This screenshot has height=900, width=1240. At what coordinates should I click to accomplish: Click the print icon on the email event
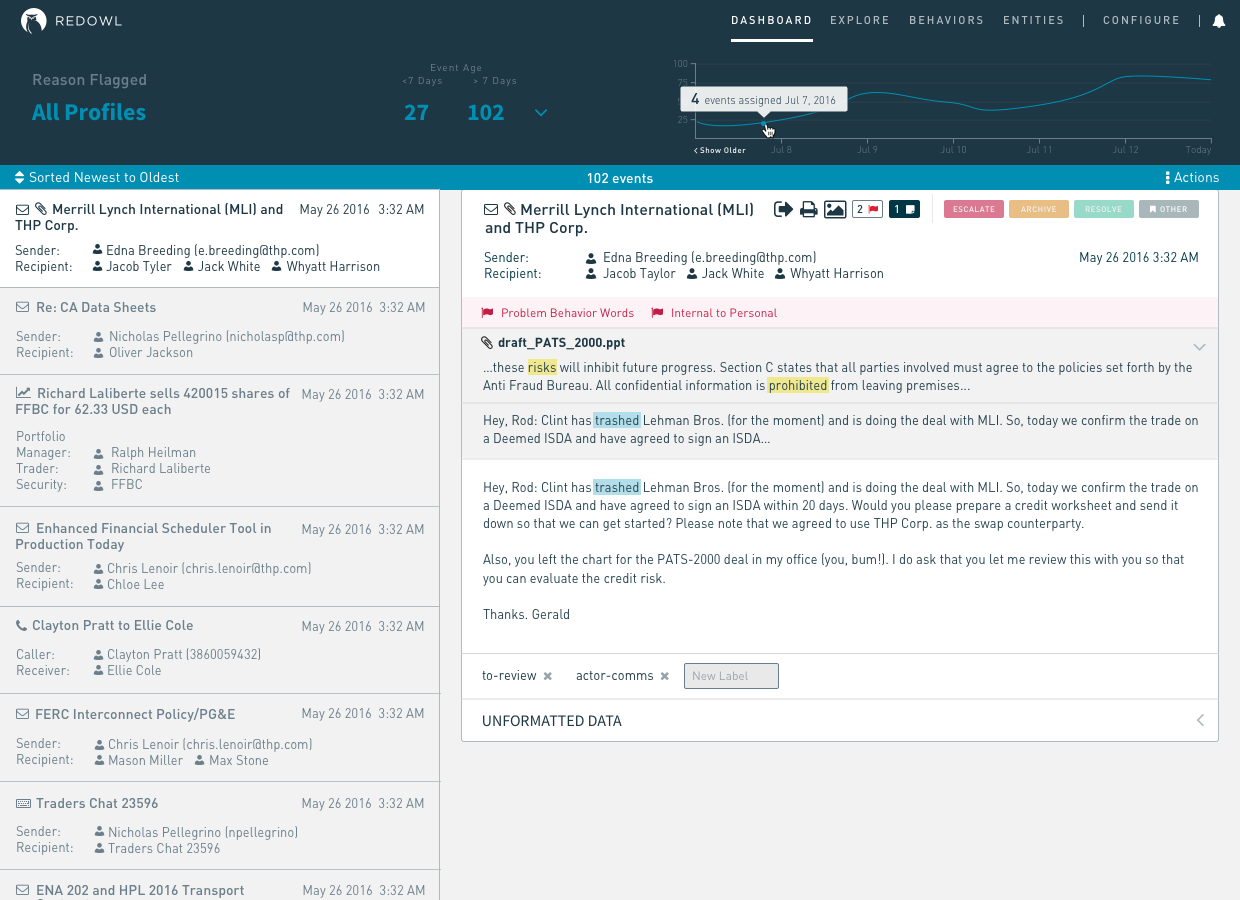(x=808, y=209)
